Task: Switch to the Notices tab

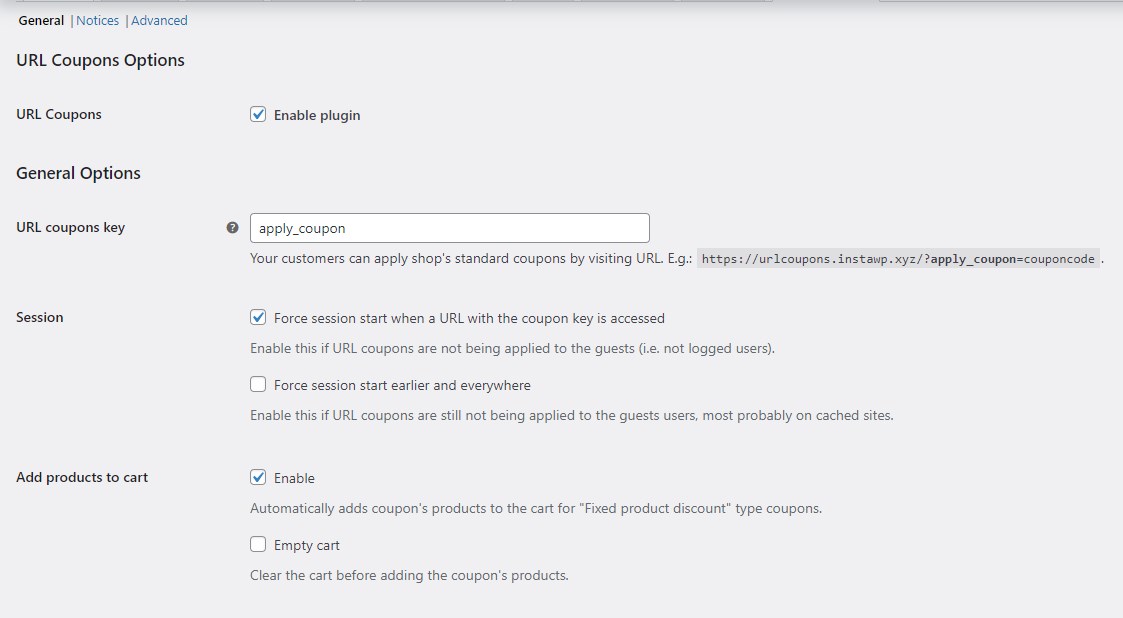Action: [97, 20]
